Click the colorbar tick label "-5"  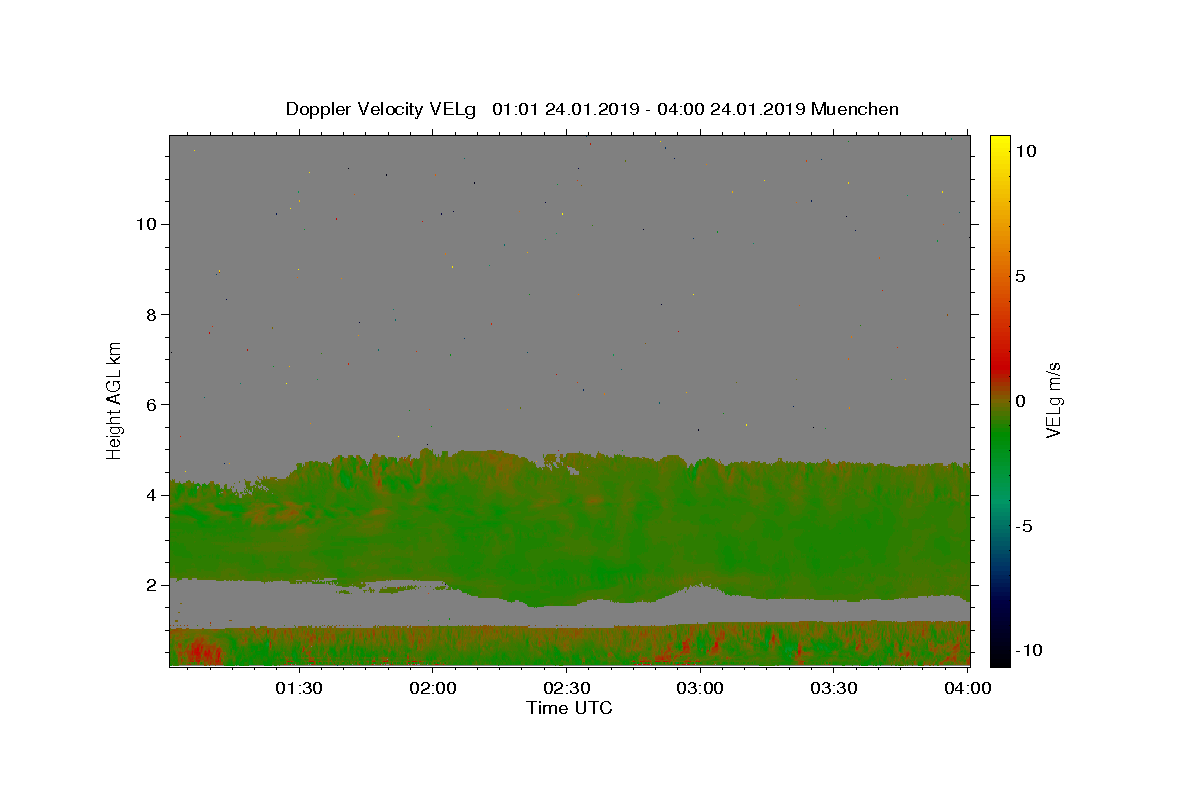click(x=1023, y=526)
